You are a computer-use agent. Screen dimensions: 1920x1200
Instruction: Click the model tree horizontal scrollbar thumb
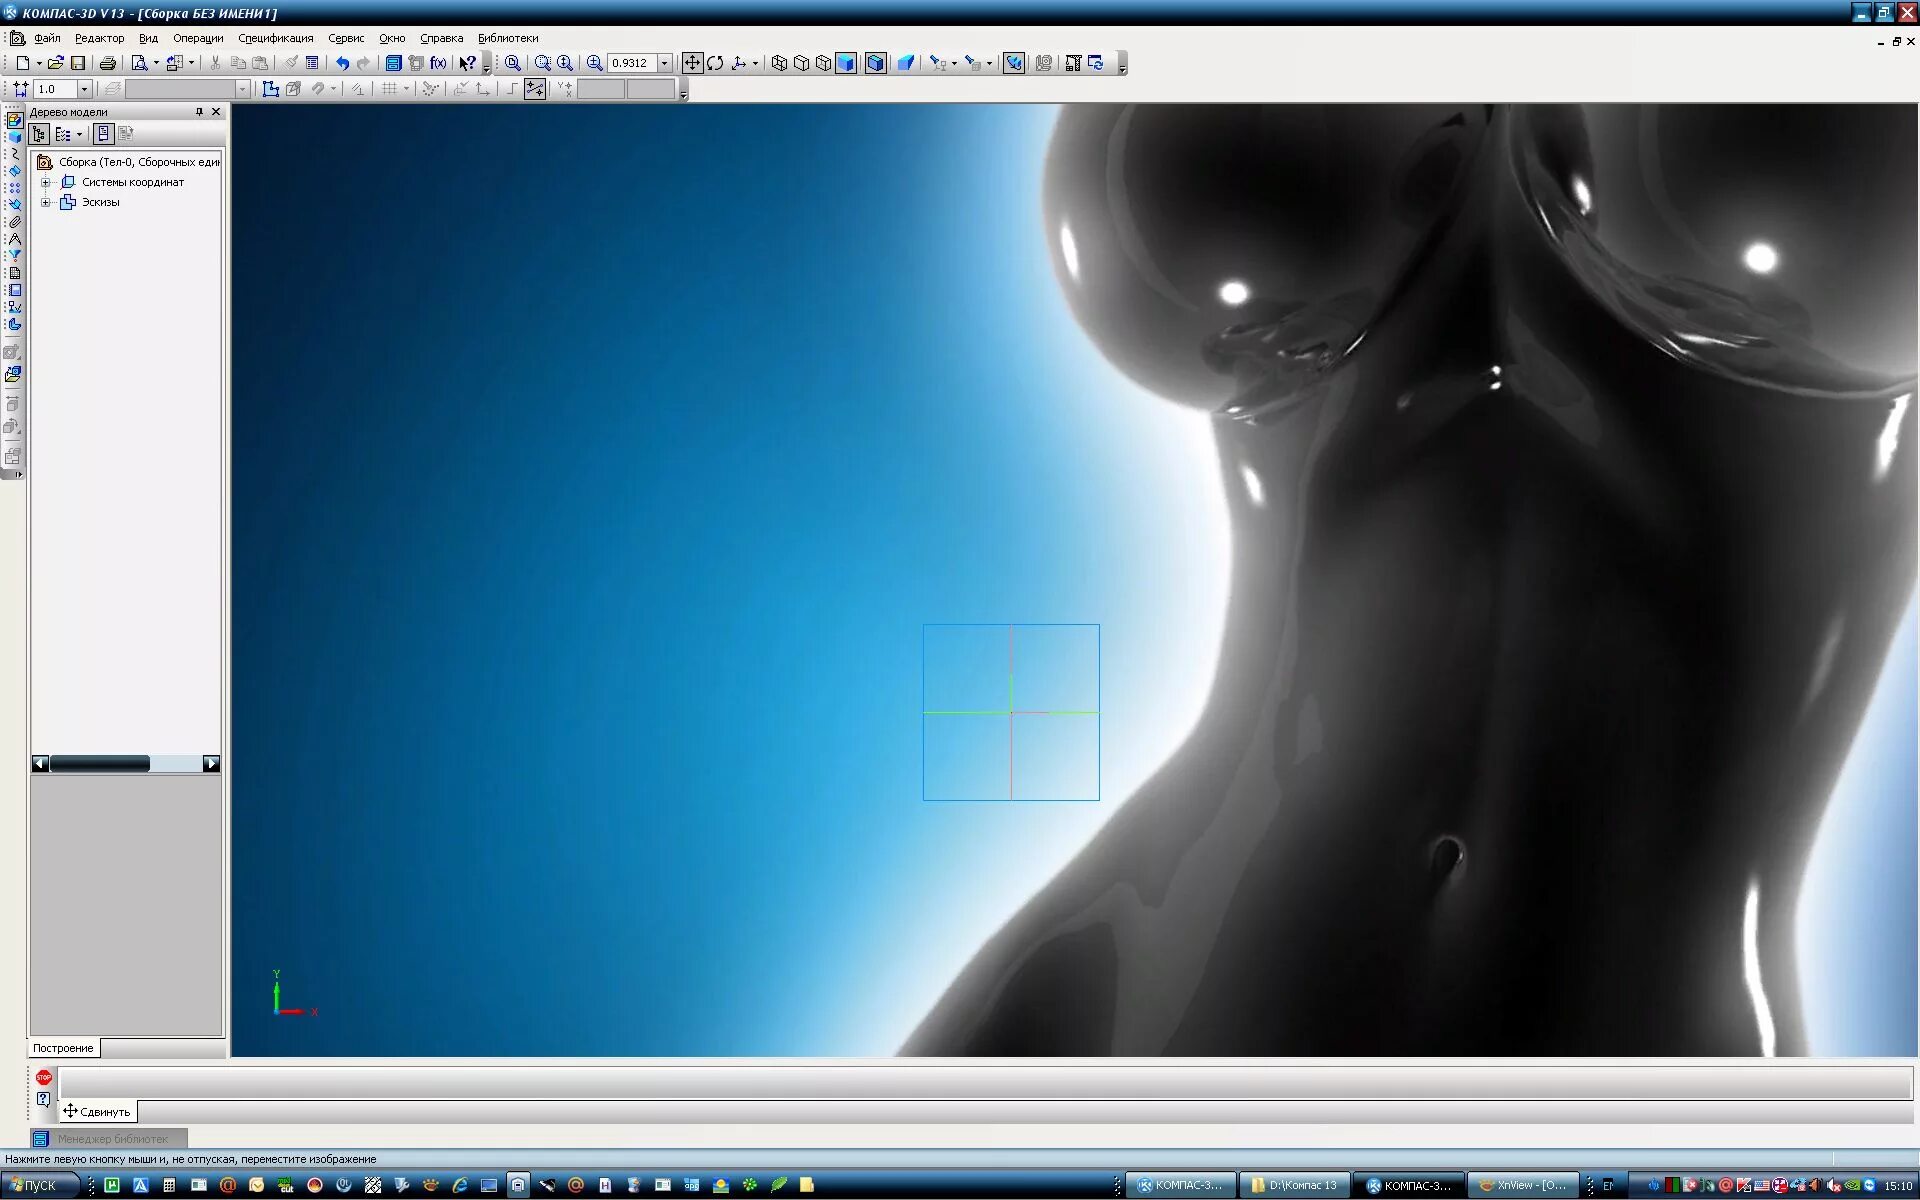pyautogui.click(x=100, y=764)
